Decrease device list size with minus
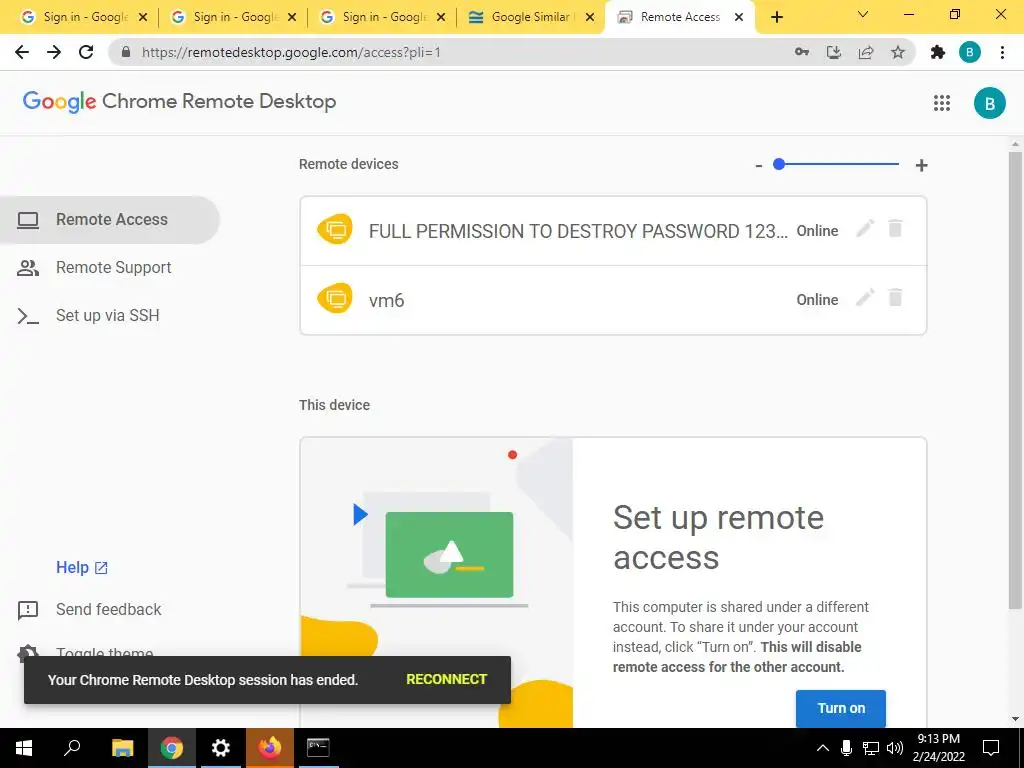The width and height of the screenshot is (1024, 768). 758,165
